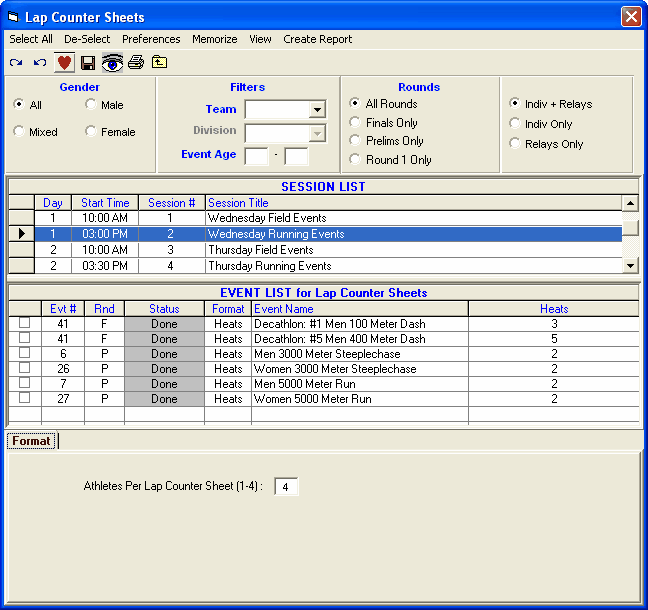This screenshot has height=610, width=648.
Task: Choose Round 1 Only option
Action: (355, 159)
